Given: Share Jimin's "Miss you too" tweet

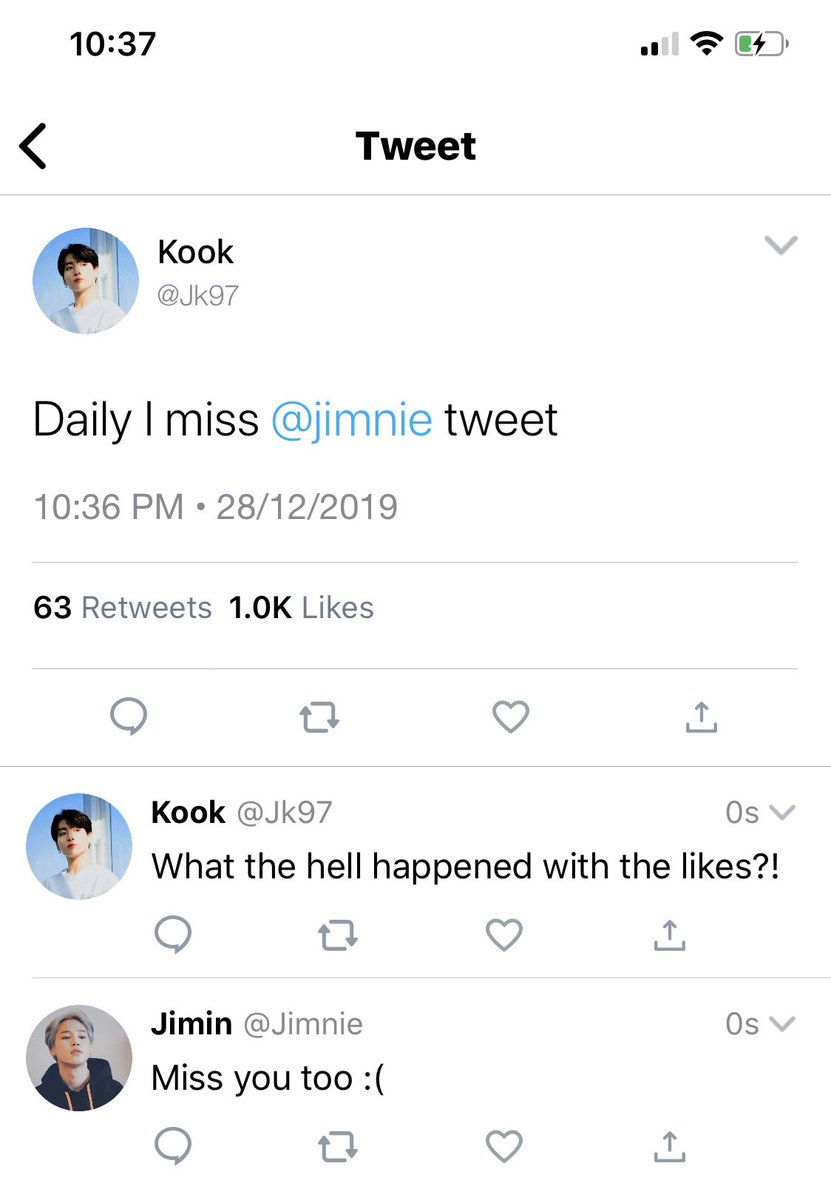Looking at the screenshot, I should point(669,1147).
